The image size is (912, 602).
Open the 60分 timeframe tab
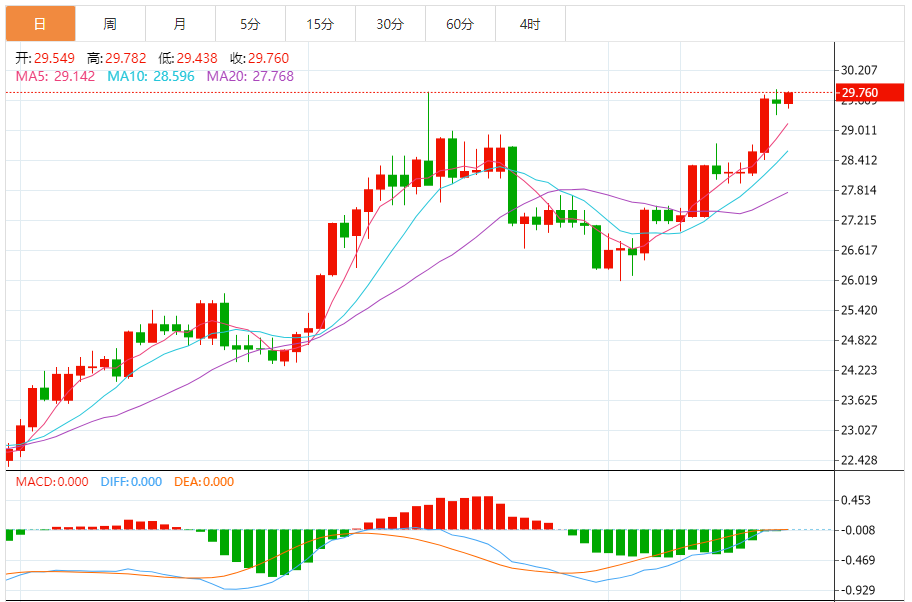coord(461,24)
